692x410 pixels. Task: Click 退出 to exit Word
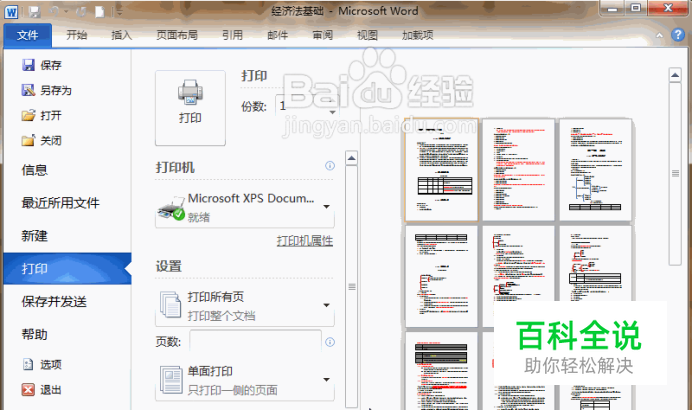(x=42, y=390)
